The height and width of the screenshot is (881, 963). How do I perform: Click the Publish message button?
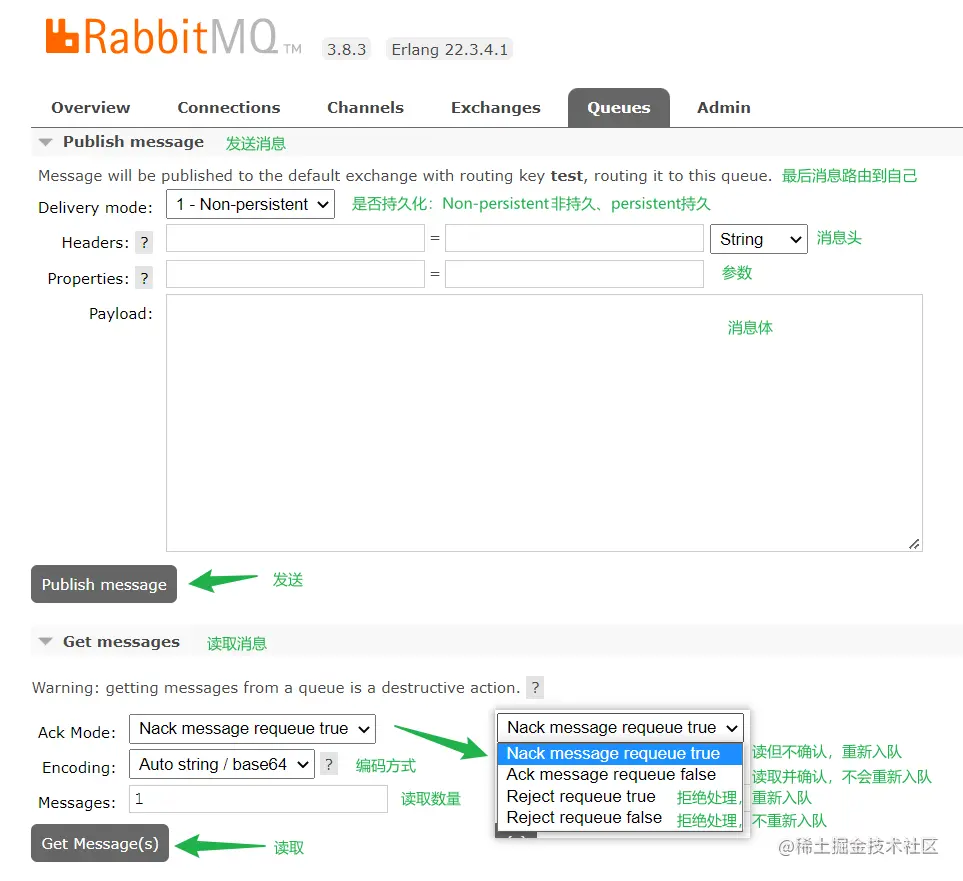pos(104,584)
